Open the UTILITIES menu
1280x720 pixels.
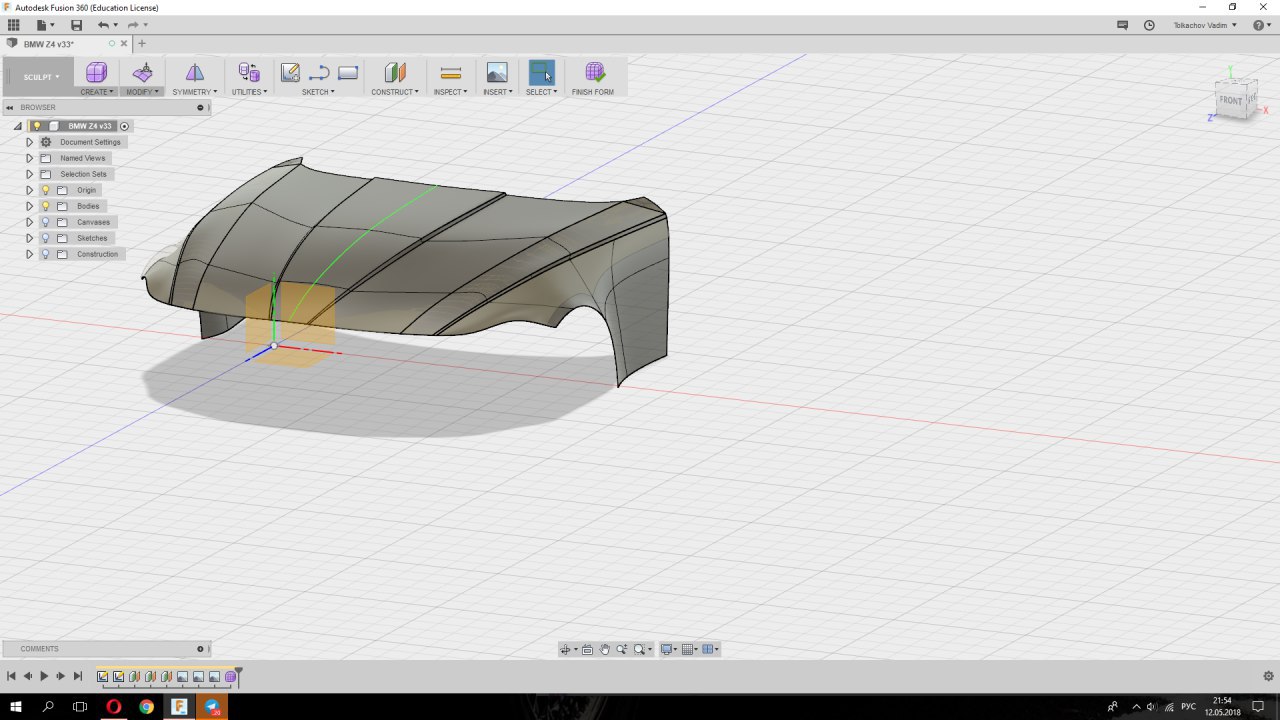(249, 92)
